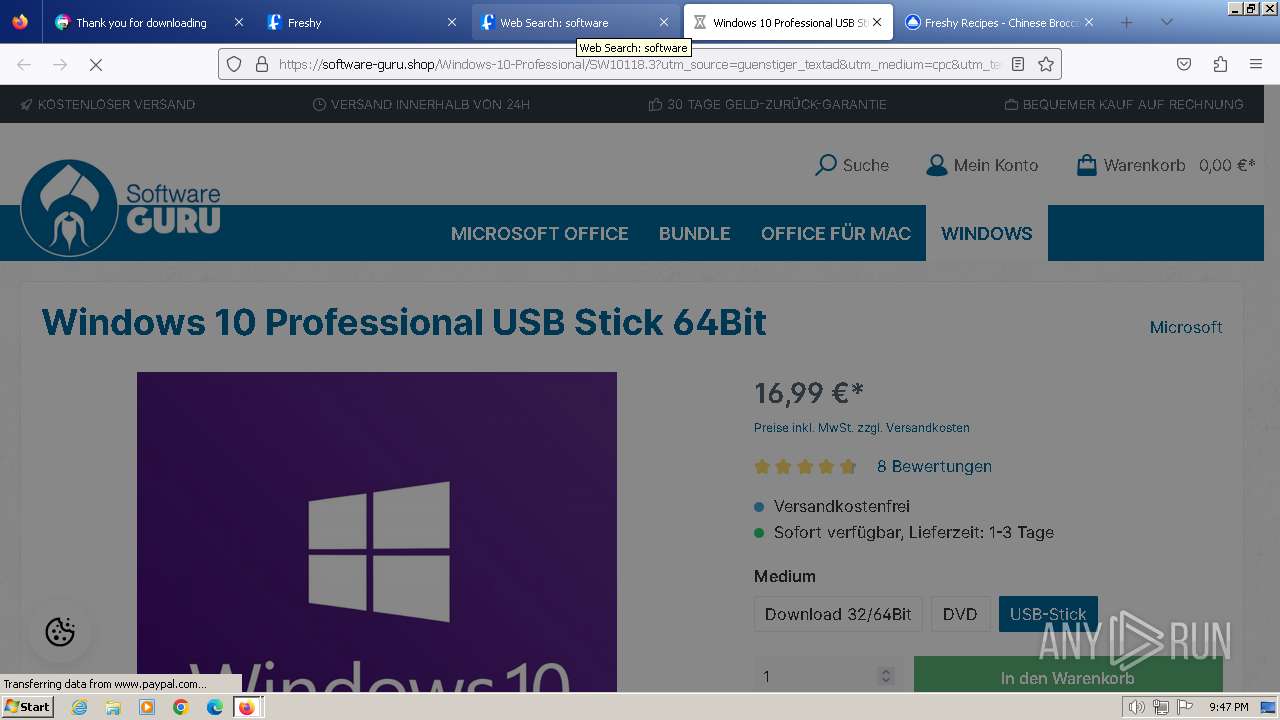
Task: Launch Microsoft Edge from the taskbar
Action: [x=215, y=707]
